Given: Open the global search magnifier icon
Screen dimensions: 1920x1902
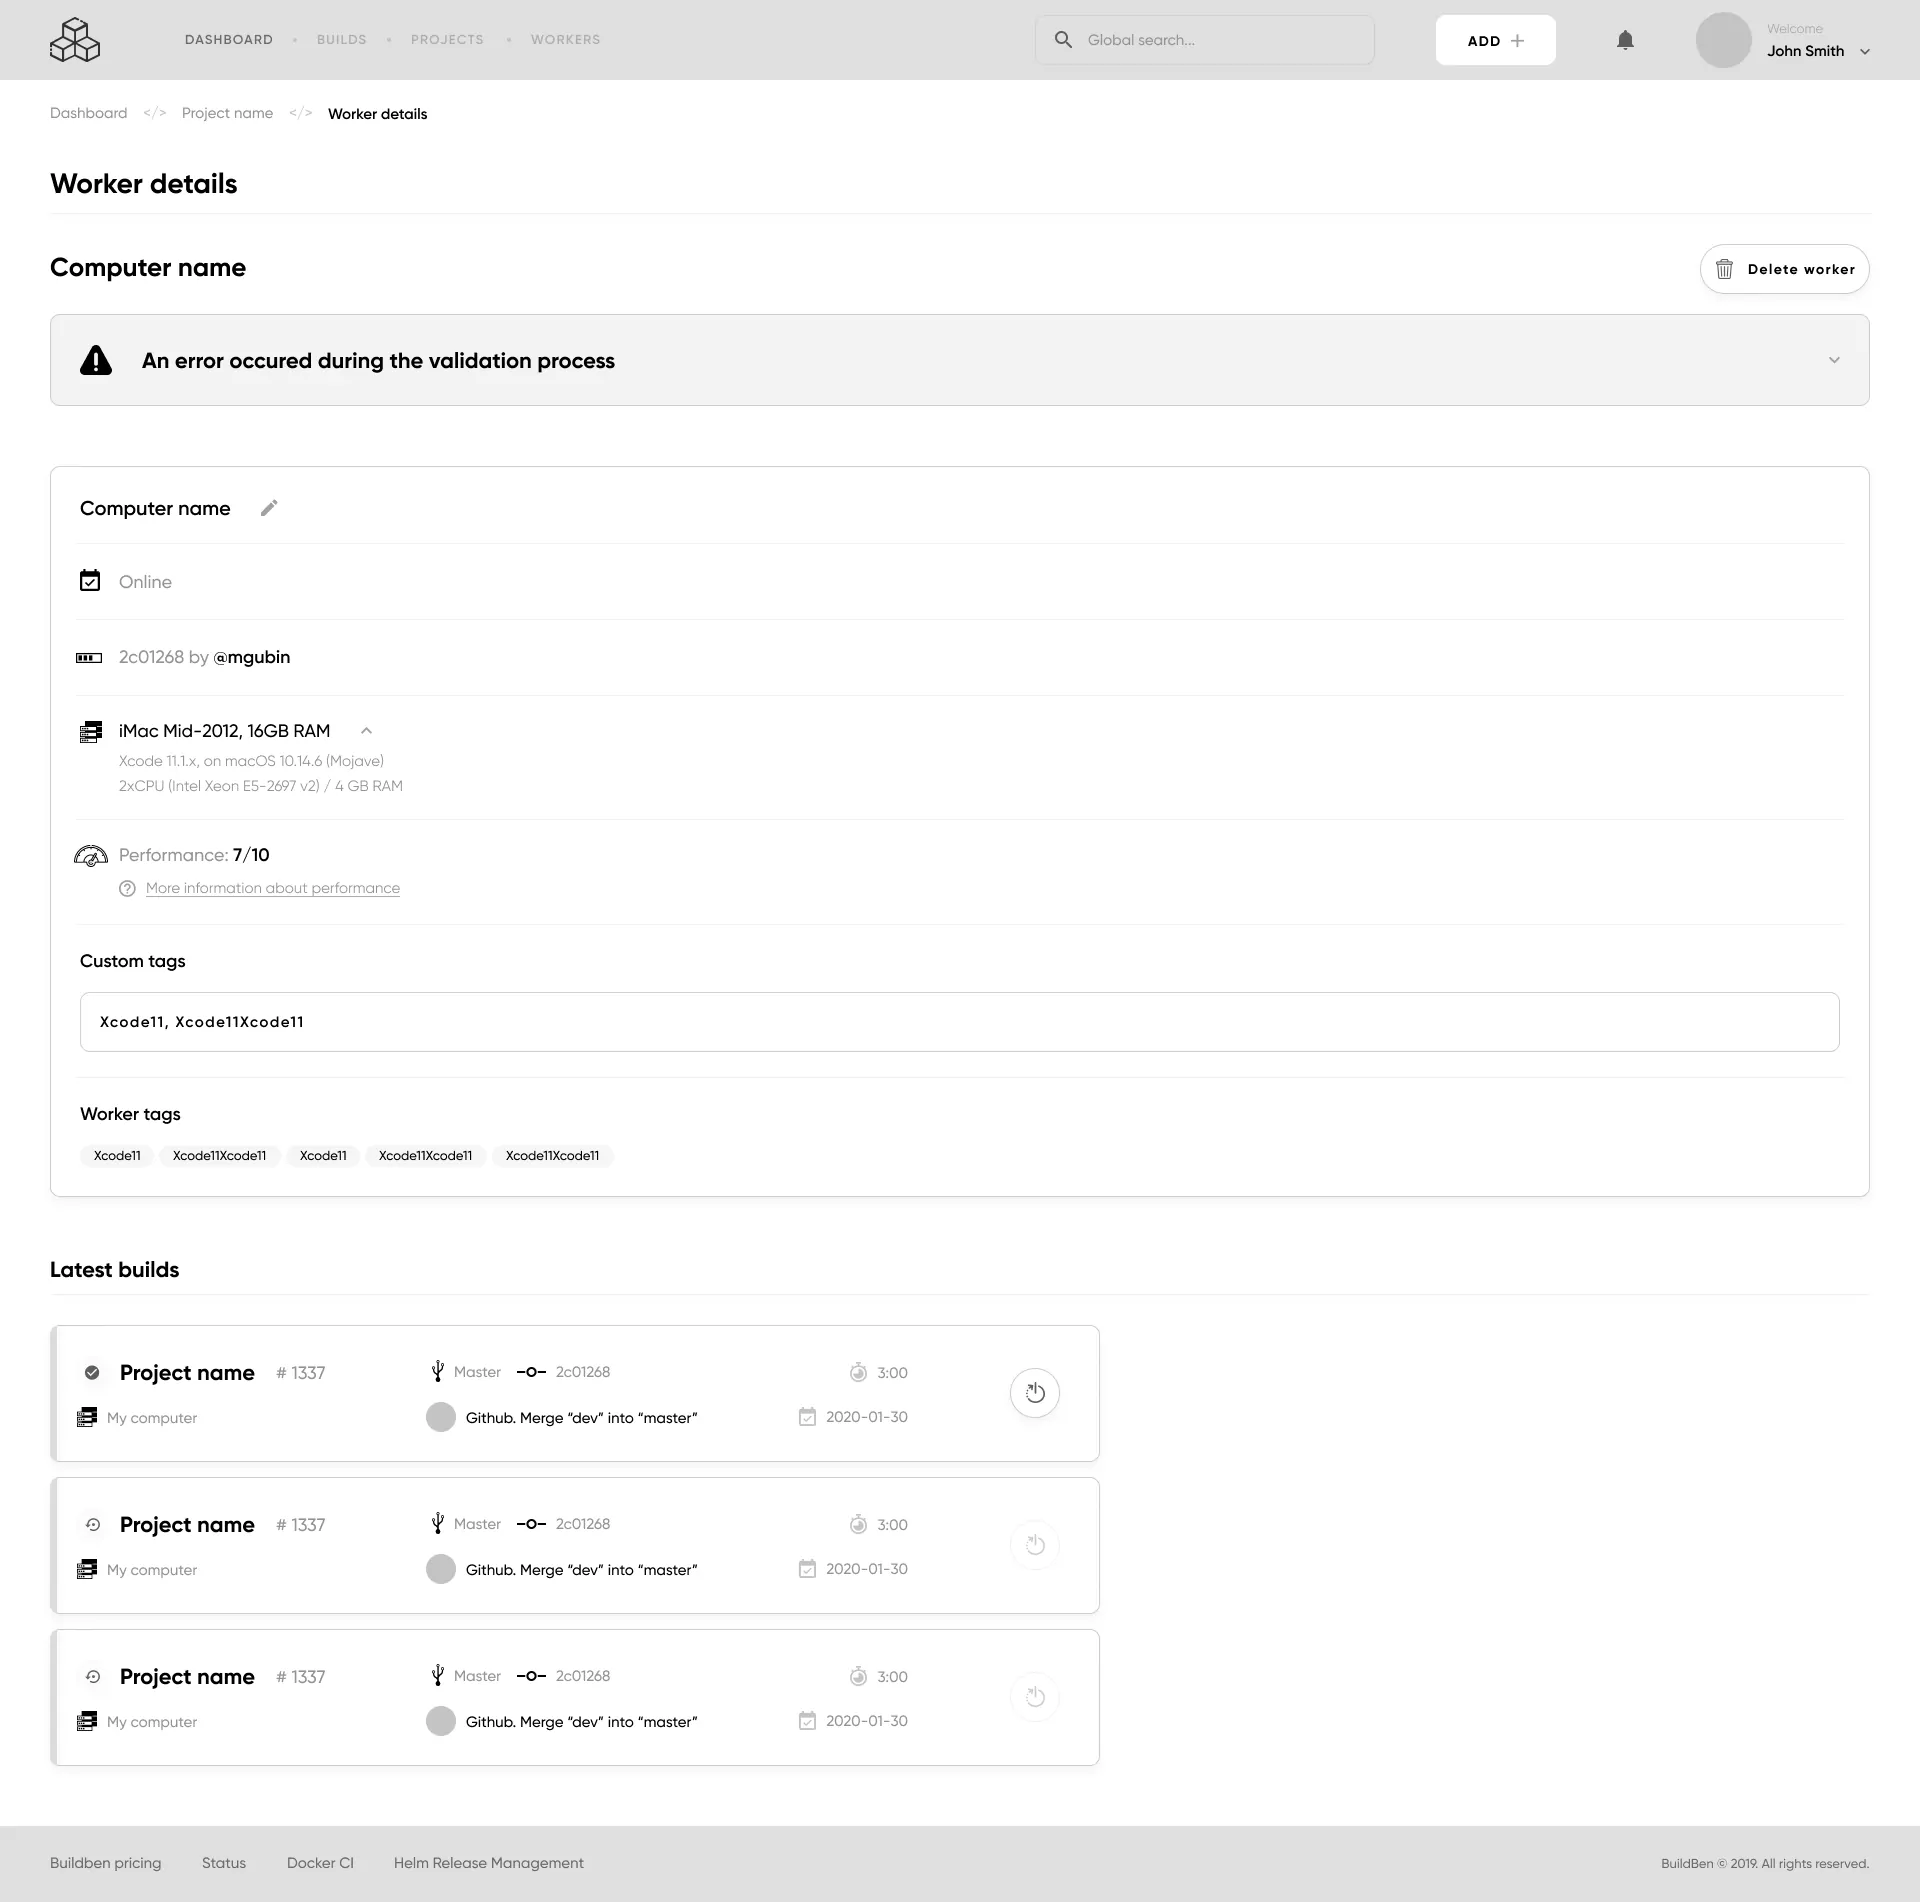Looking at the screenshot, I should point(1064,39).
